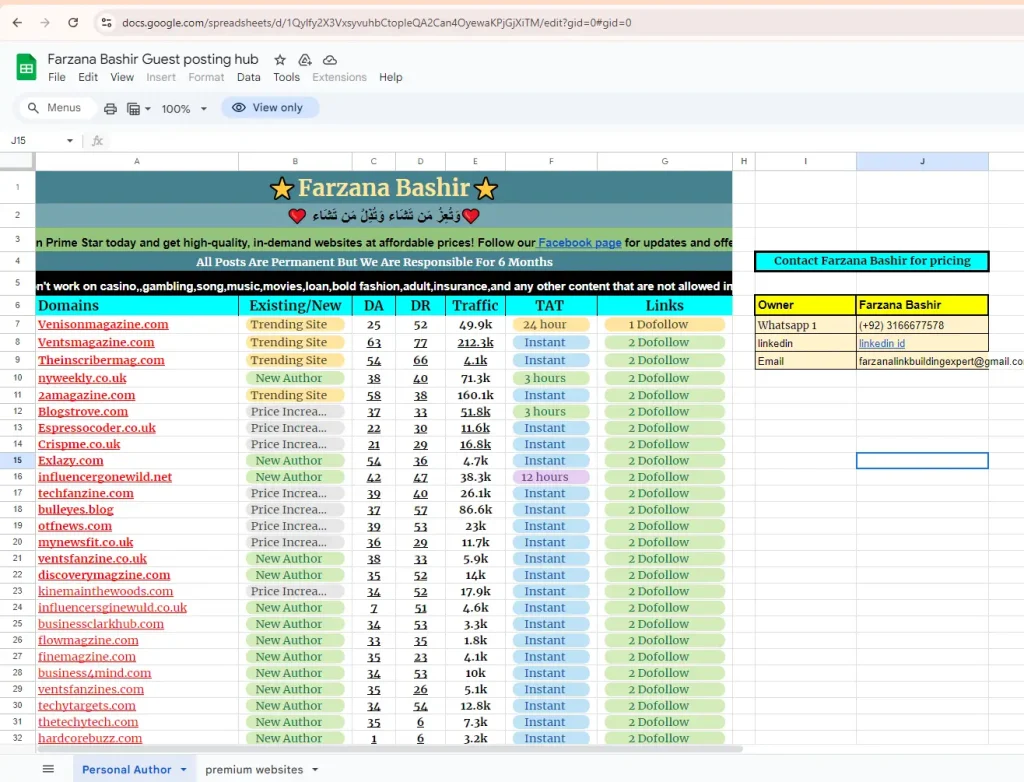The height and width of the screenshot is (782, 1024).
Task: Click the horizontal scrollbar below the sheet
Action: tap(389, 749)
